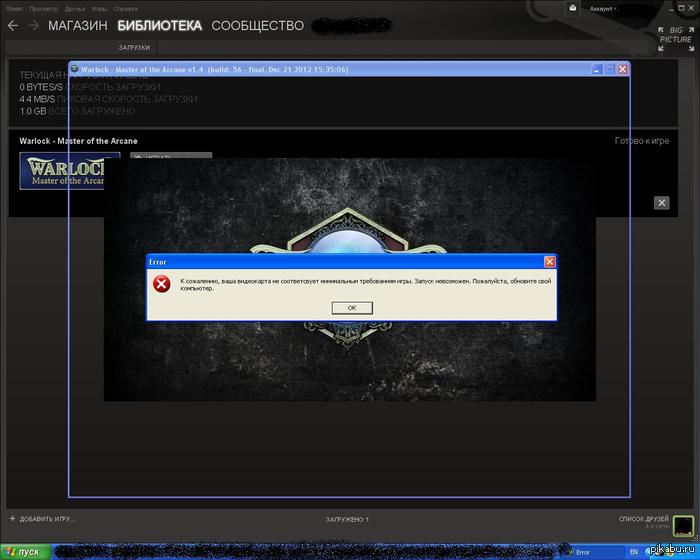The width and height of the screenshot is (700, 560).
Task: Click the forward navigation arrow
Action: pyautogui.click(x=33, y=25)
